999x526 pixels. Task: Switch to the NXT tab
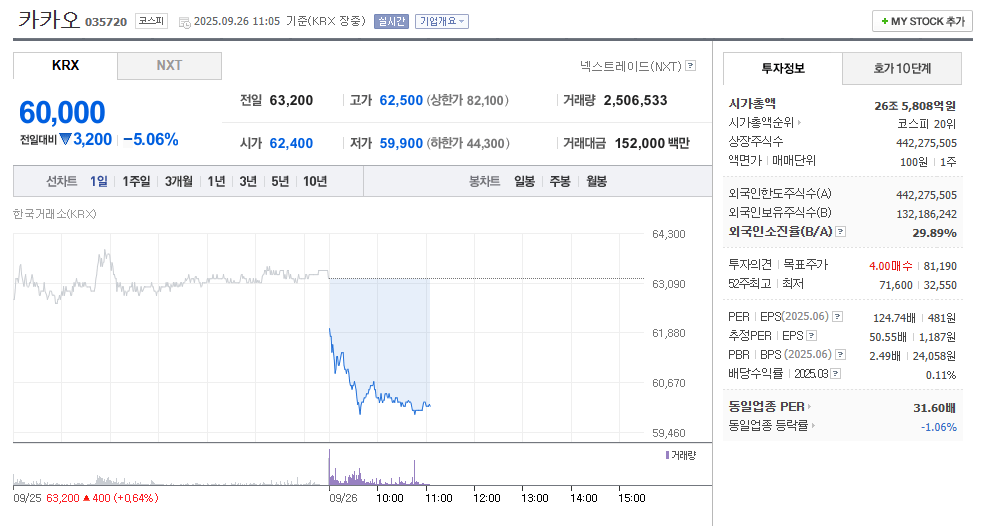coord(169,66)
